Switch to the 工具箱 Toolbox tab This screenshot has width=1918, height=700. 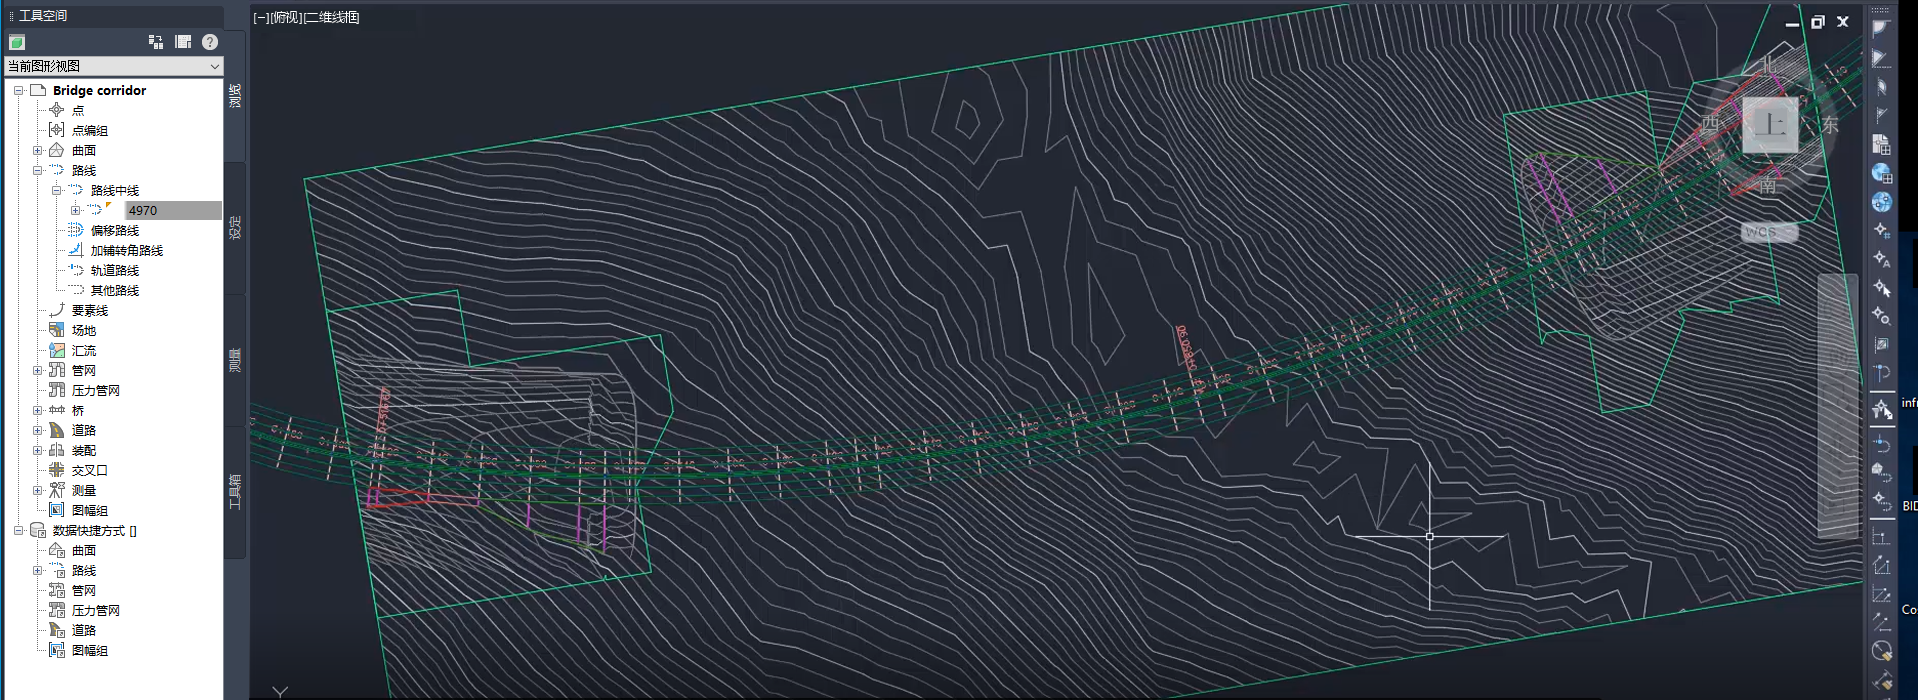[x=236, y=492]
